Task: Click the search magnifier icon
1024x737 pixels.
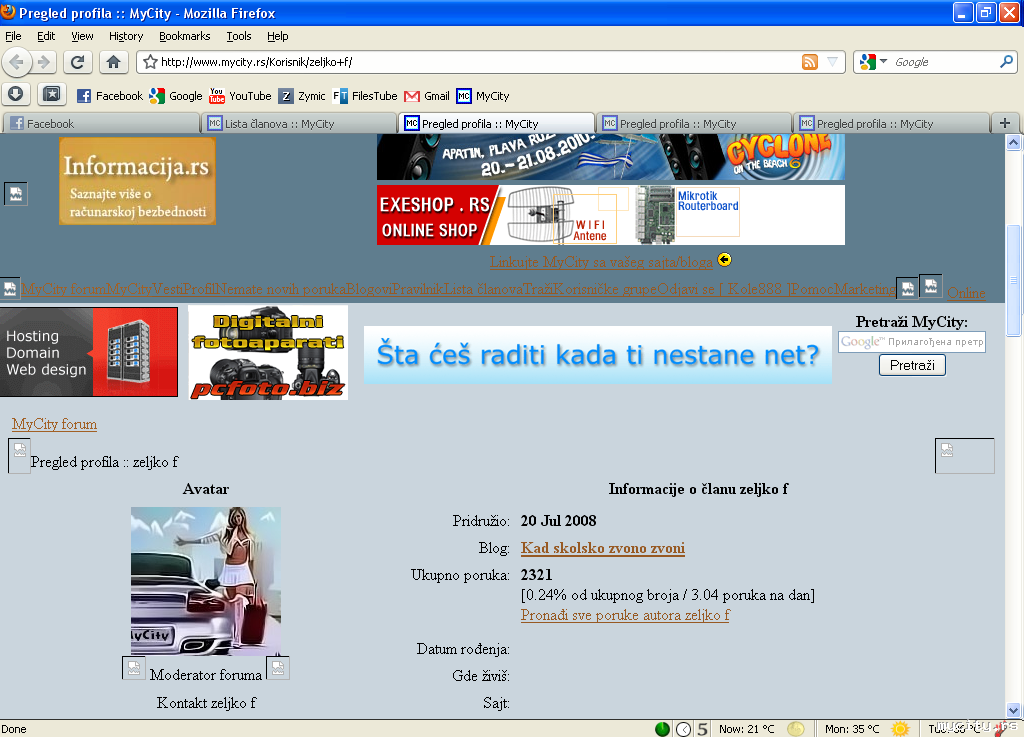Action: (x=1006, y=62)
